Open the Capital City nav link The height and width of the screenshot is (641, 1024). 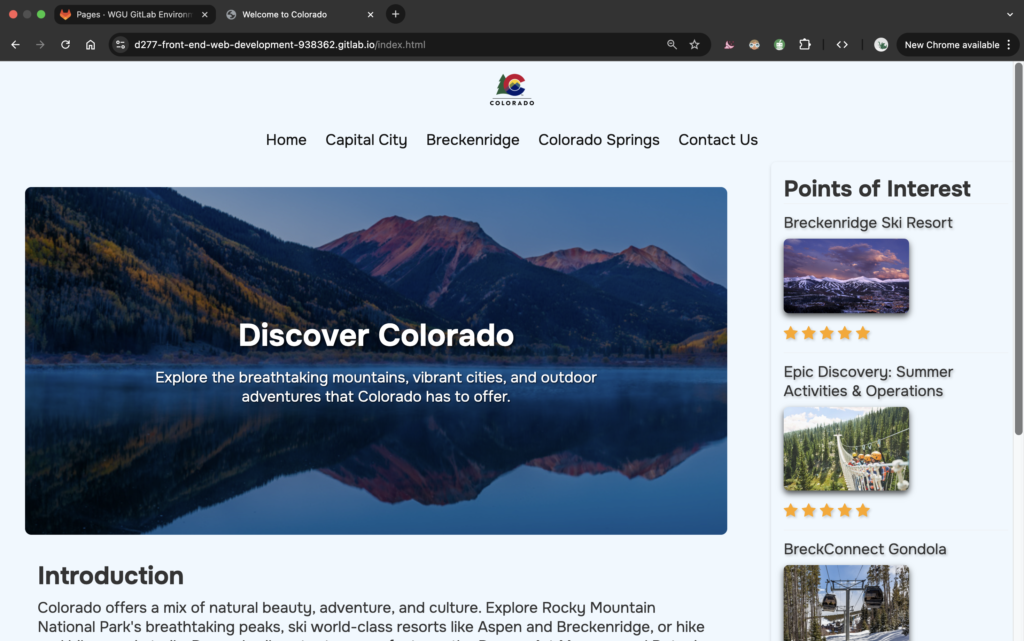pyautogui.click(x=366, y=140)
